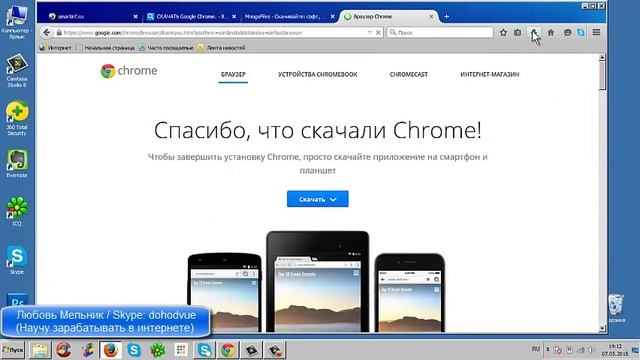Click the RU language indicator in the tray
640x360 pixels.
pos(536,349)
